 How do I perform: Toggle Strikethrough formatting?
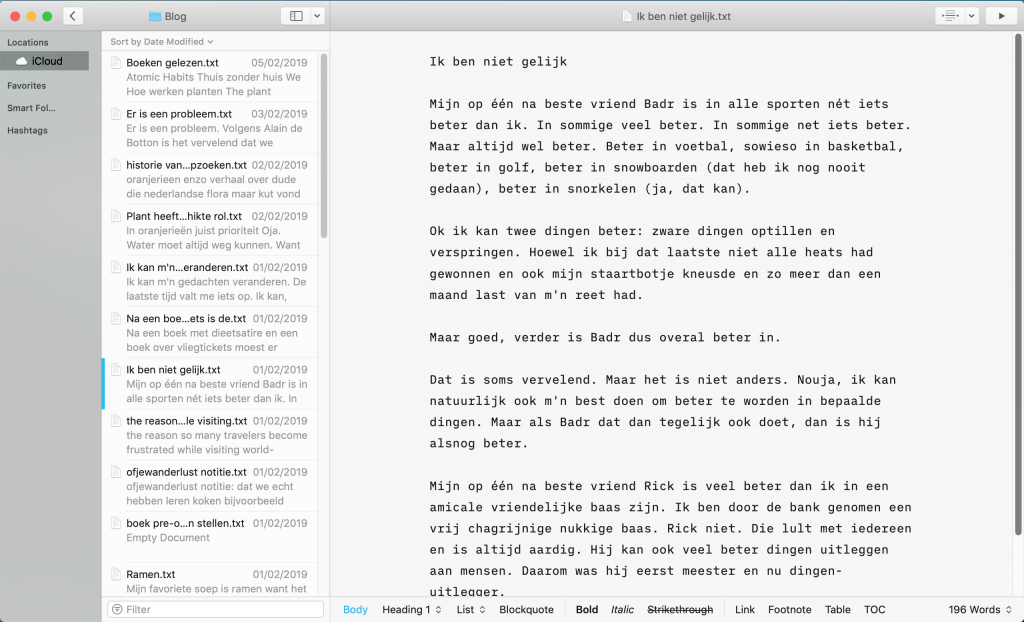point(680,609)
